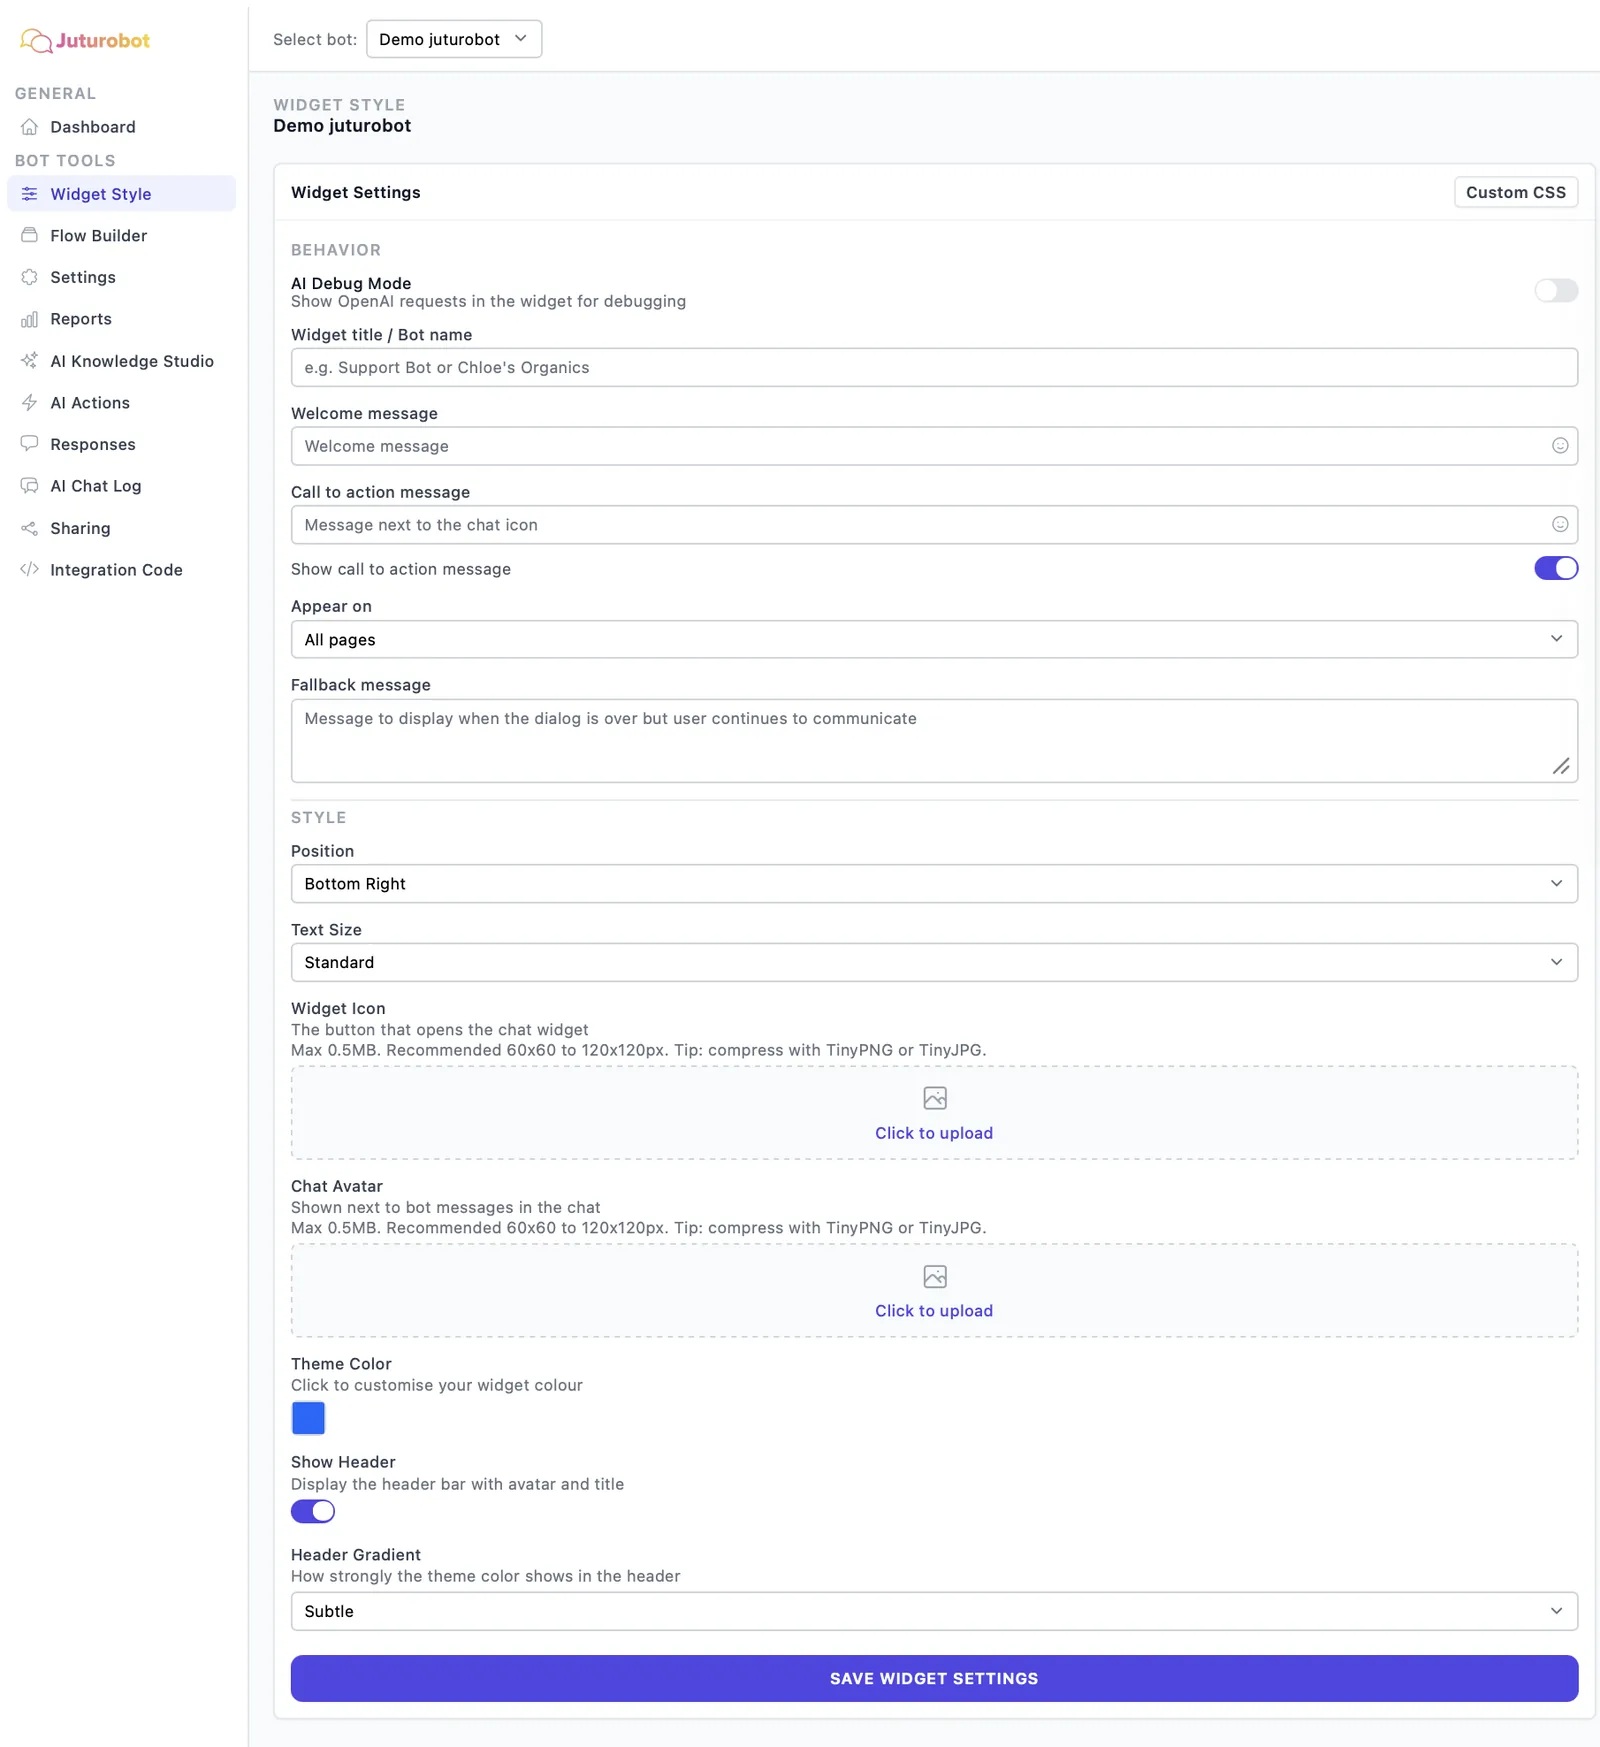Screen dimensions: 1600x1747
Task: Open Reports page from sidebar
Action: click(122, 319)
